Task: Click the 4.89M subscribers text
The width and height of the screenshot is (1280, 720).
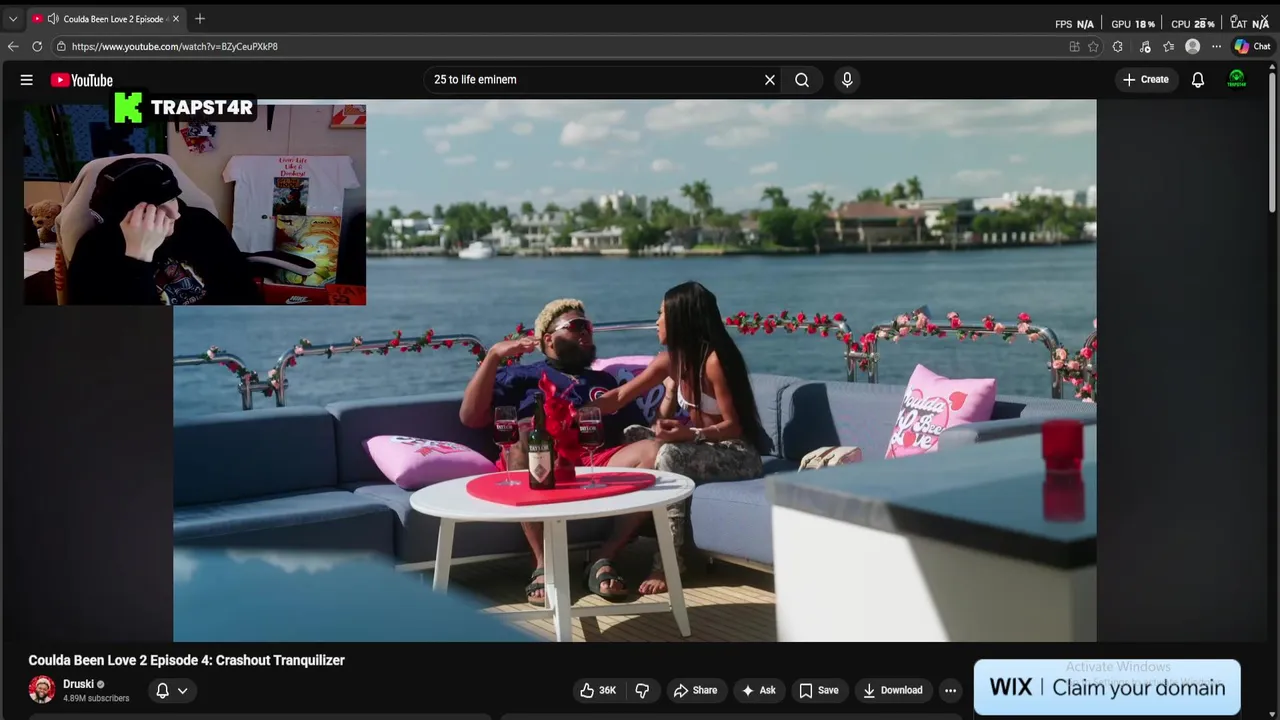Action: point(96,698)
